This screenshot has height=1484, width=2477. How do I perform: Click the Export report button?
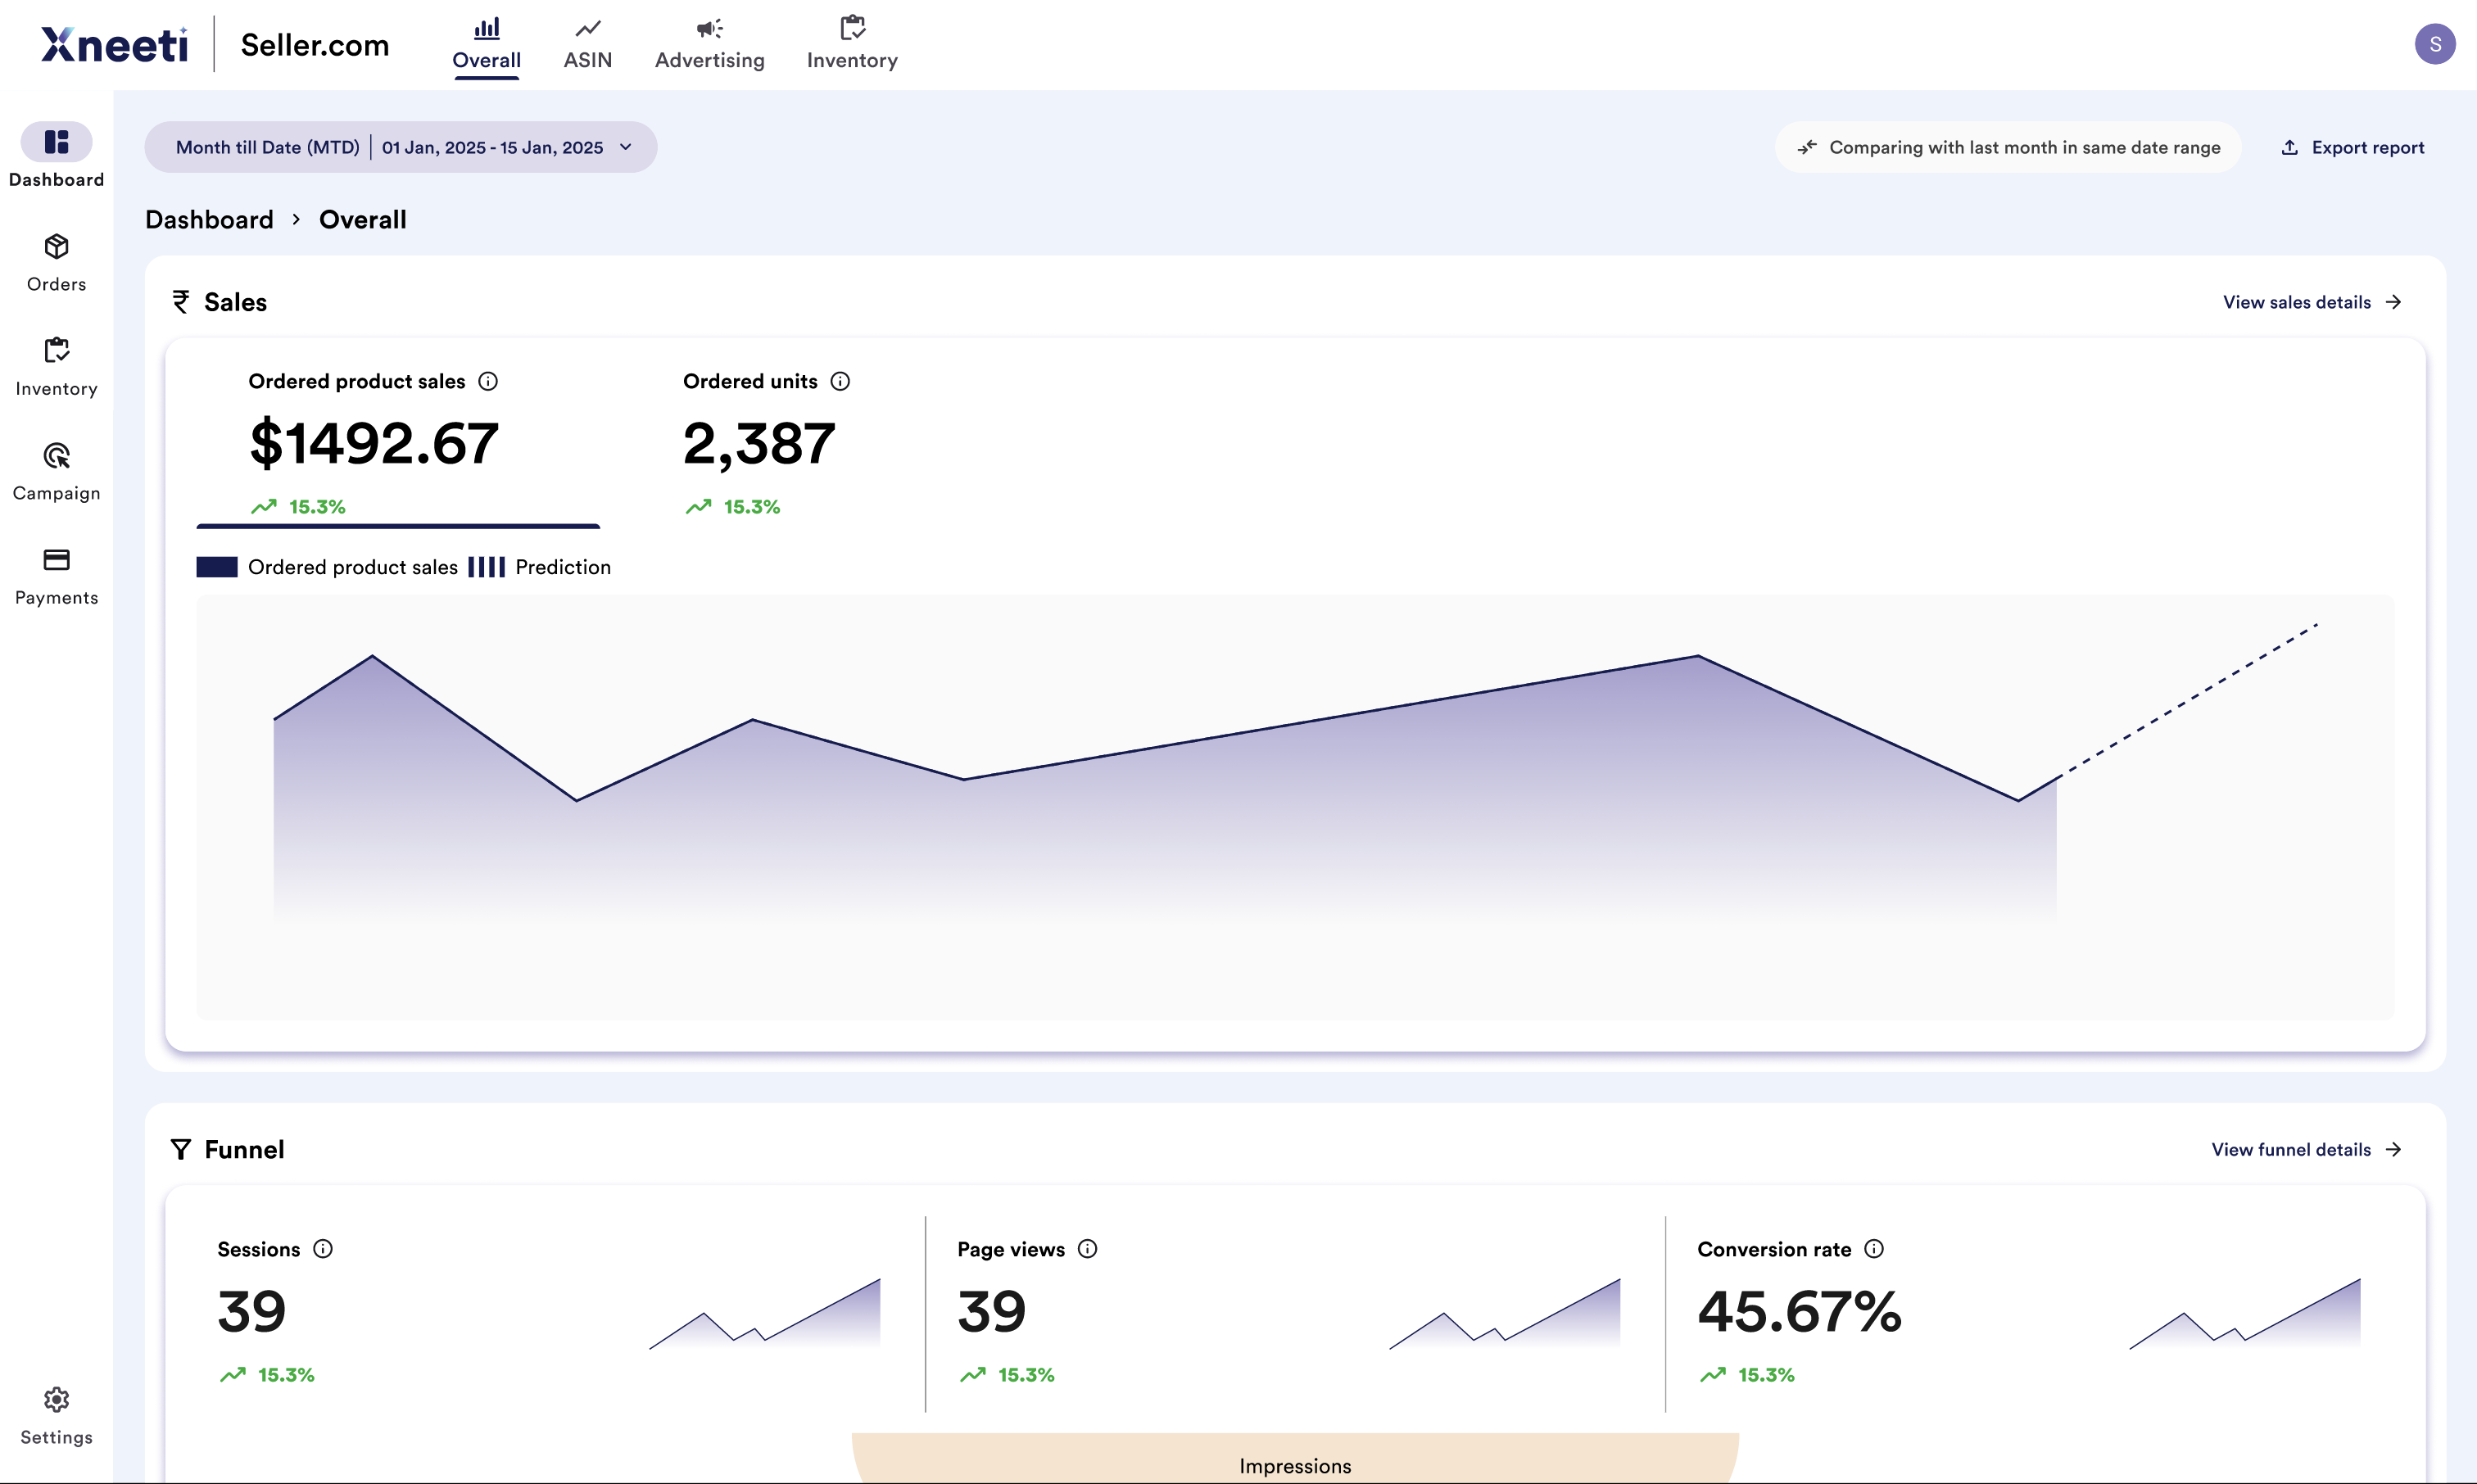coord(2353,147)
